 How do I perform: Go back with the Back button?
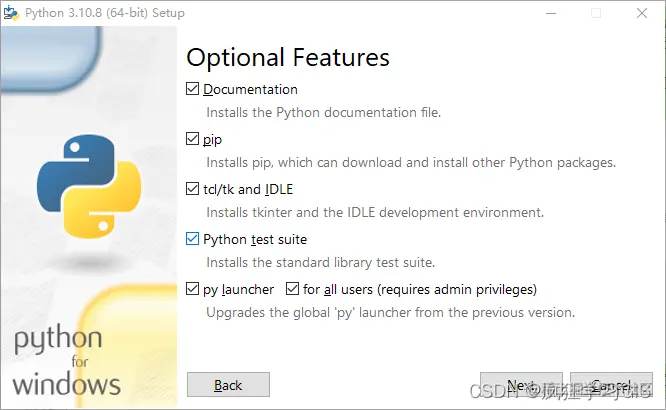228,385
